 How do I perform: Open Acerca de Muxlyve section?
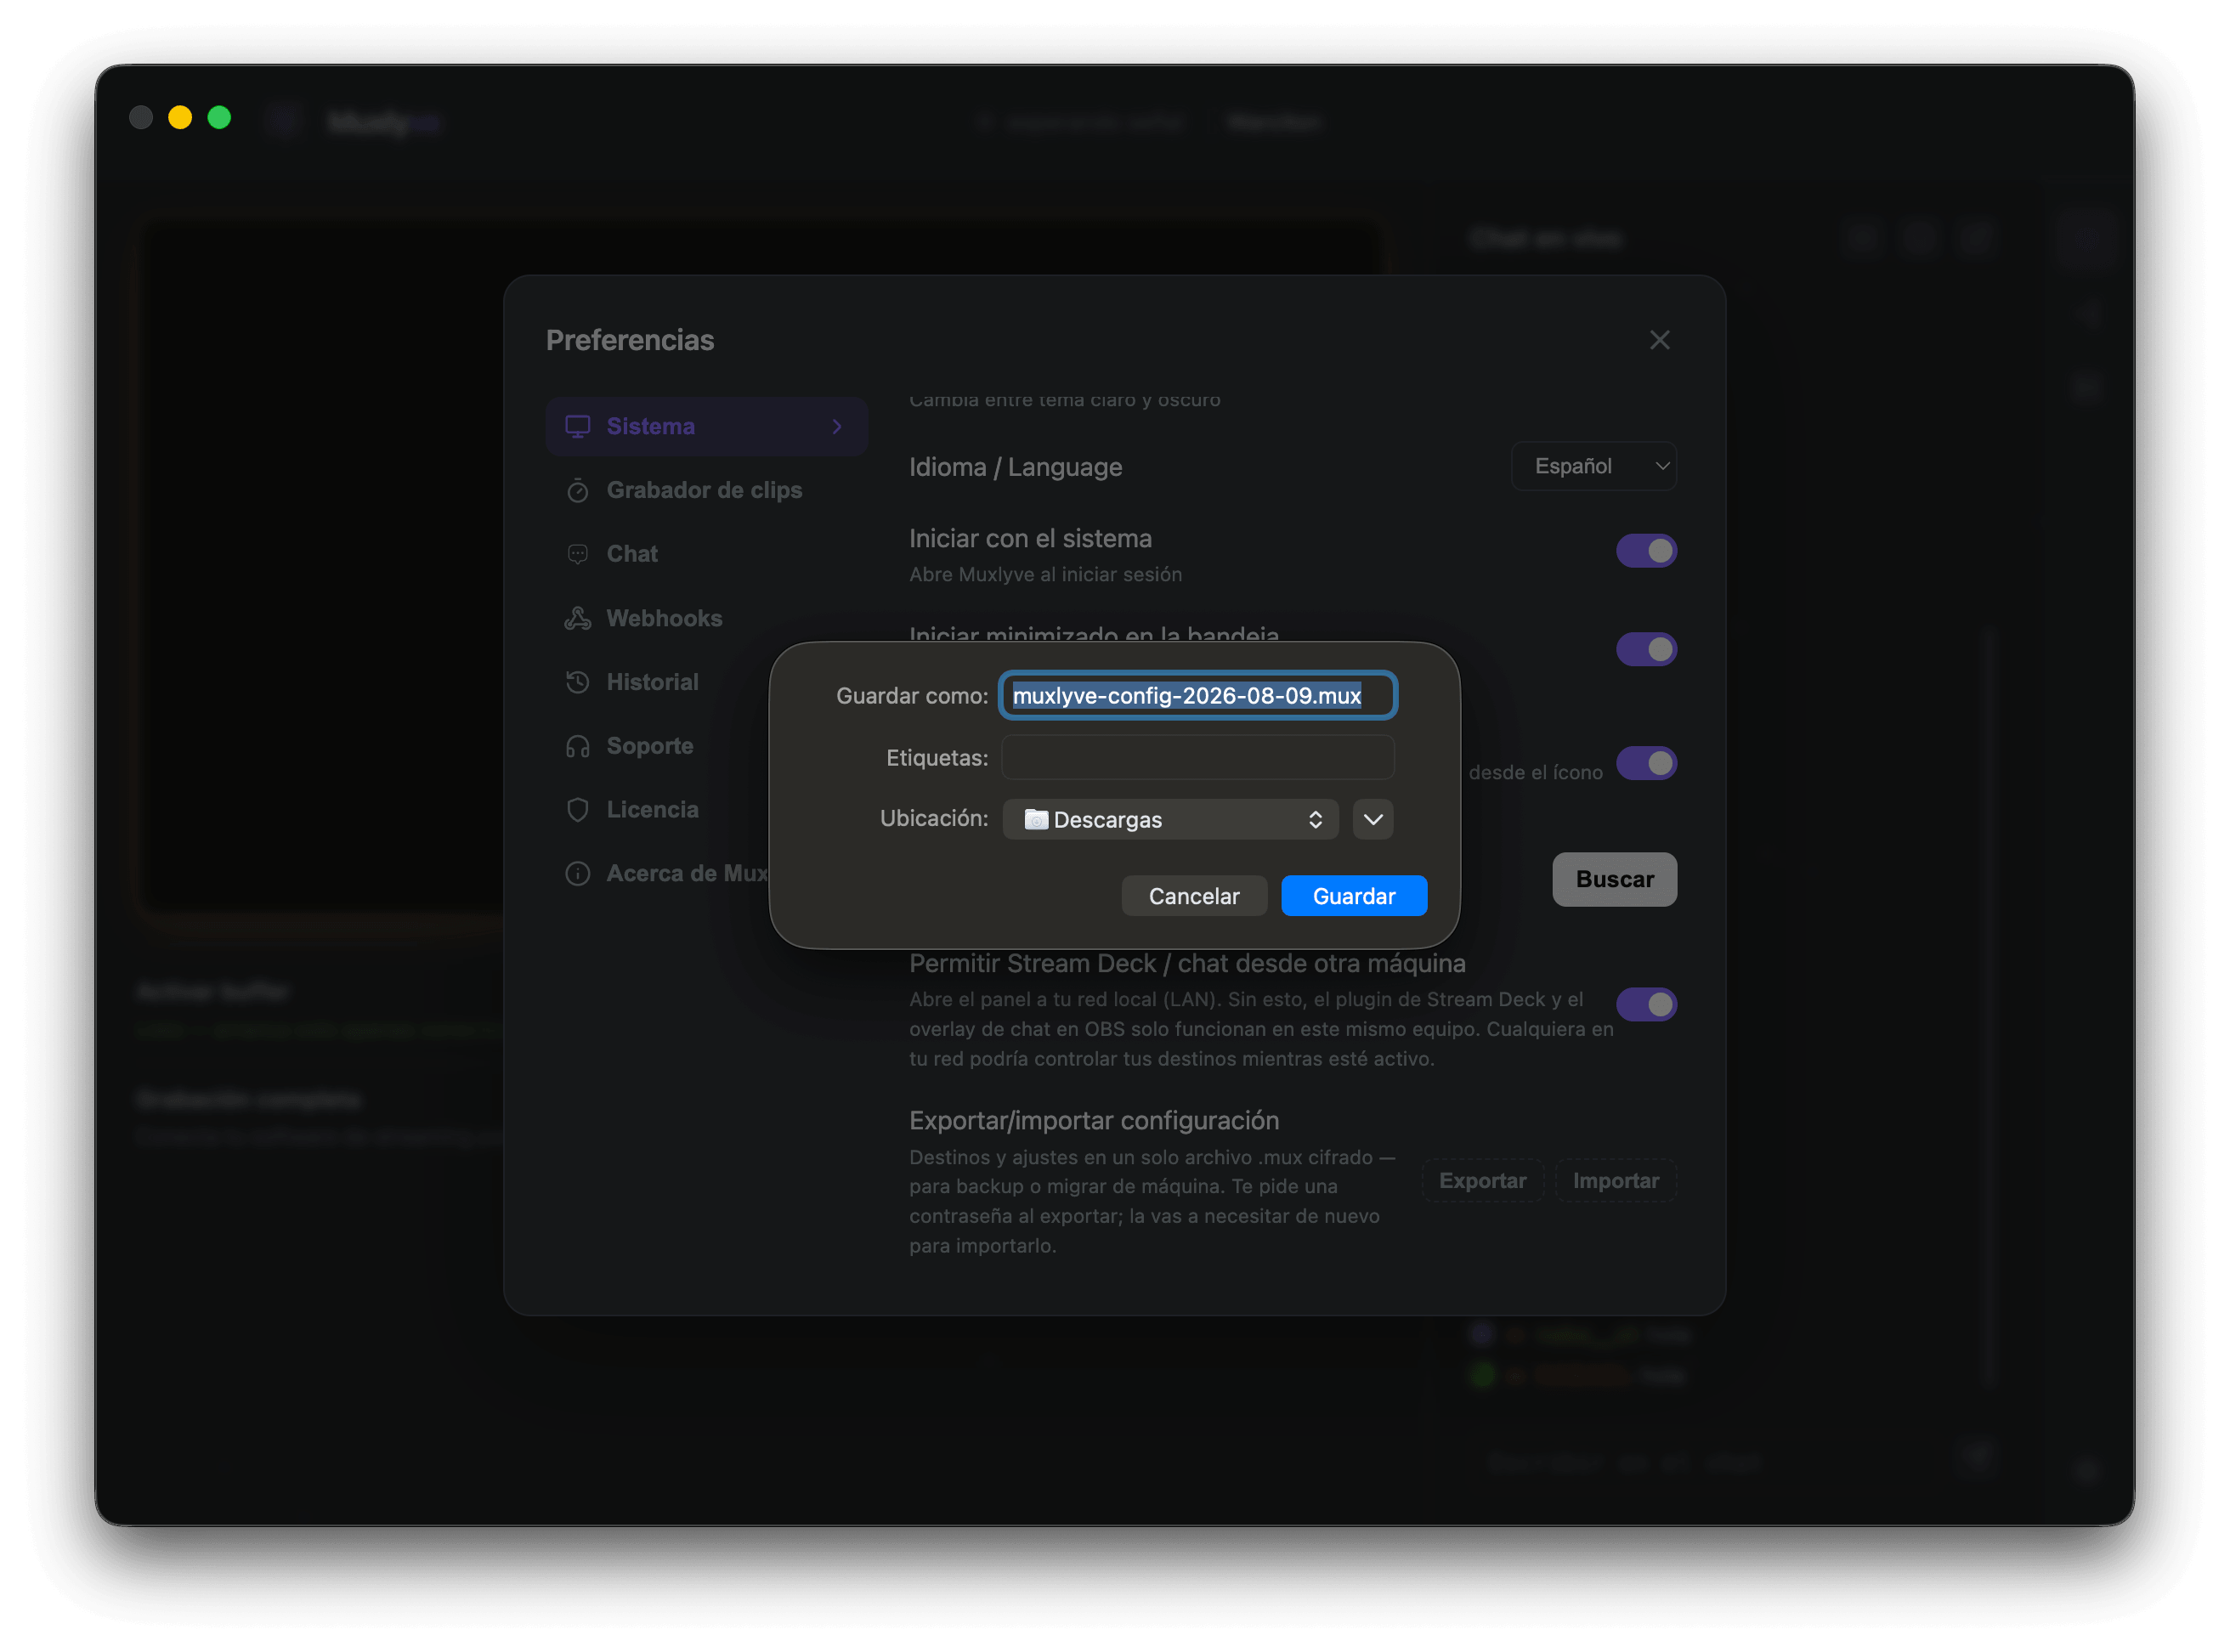[x=658, y=873]
